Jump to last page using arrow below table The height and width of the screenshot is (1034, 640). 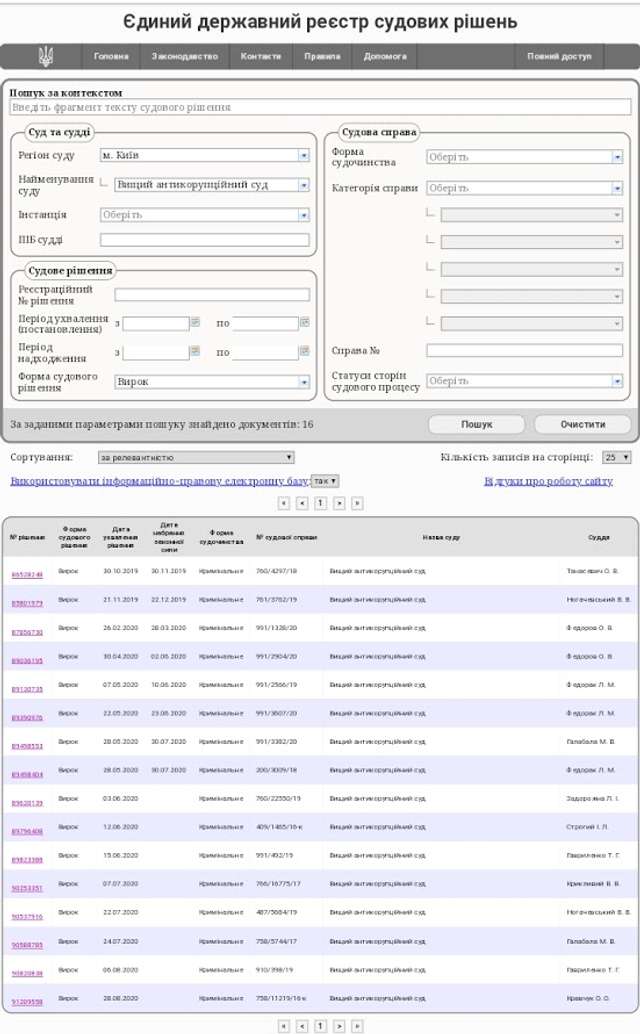(x=358, y=1026)
